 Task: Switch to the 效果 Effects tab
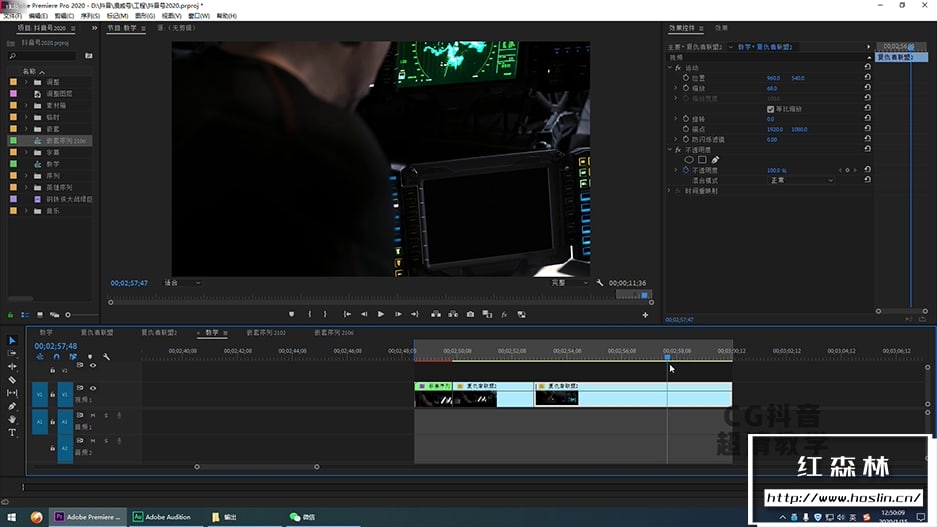point(721,28)
